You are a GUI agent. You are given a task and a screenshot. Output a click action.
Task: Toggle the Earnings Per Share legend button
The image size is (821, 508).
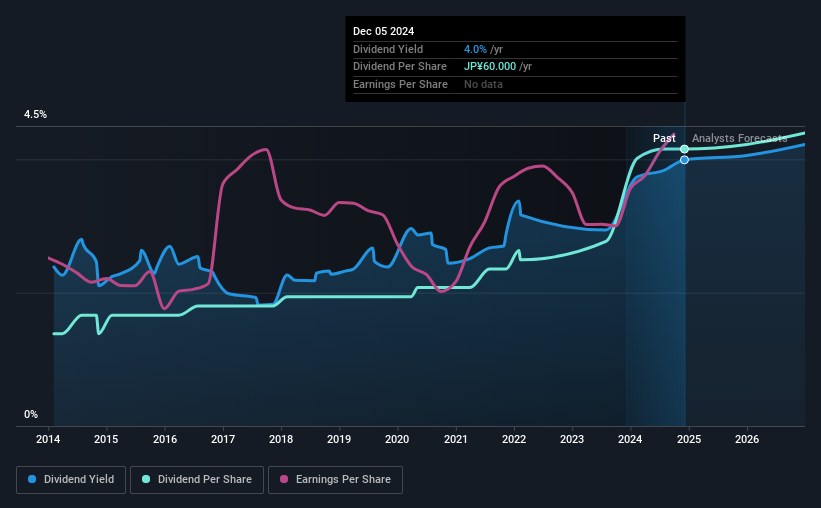[335, 480]
